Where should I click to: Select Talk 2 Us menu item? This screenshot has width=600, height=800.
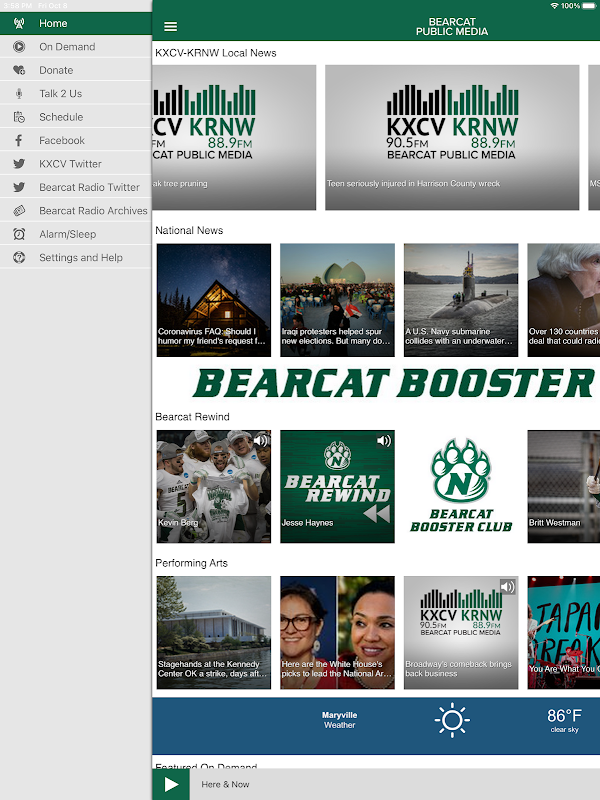[x=76, y=93]
